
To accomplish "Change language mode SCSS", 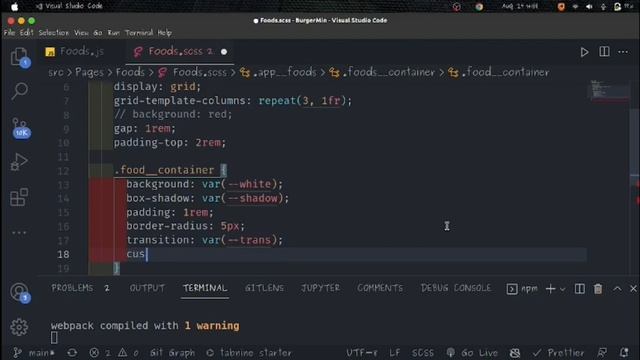I will click(x=422, y=353).
